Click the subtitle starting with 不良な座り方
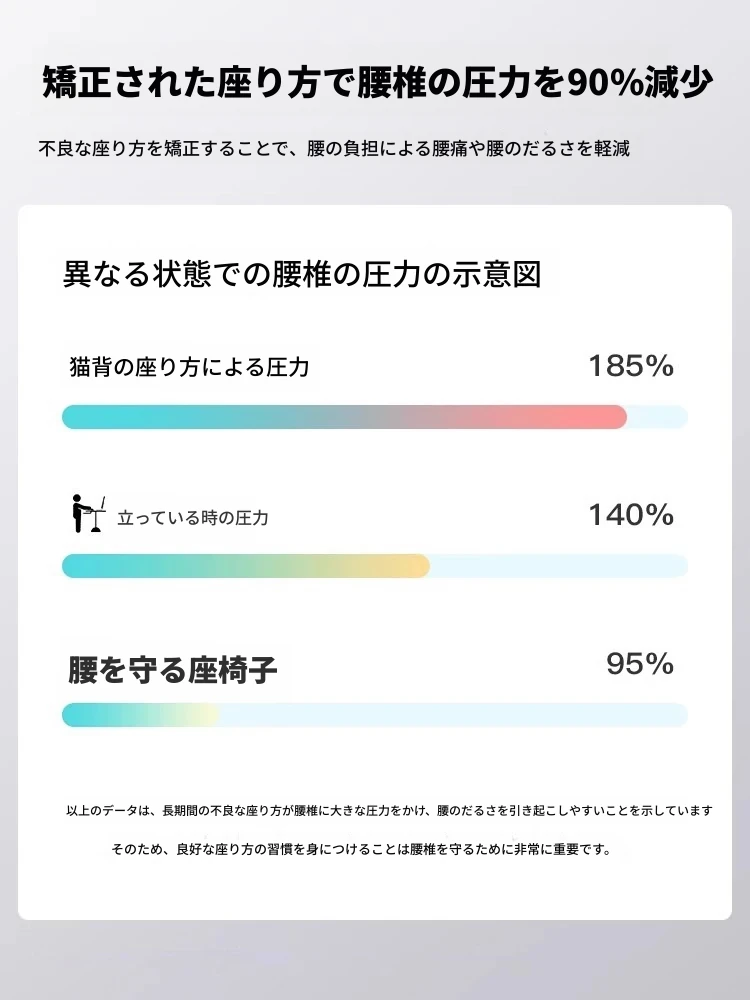The width and height of the screenshot is (750, 1000). click(x=333, y=149)
